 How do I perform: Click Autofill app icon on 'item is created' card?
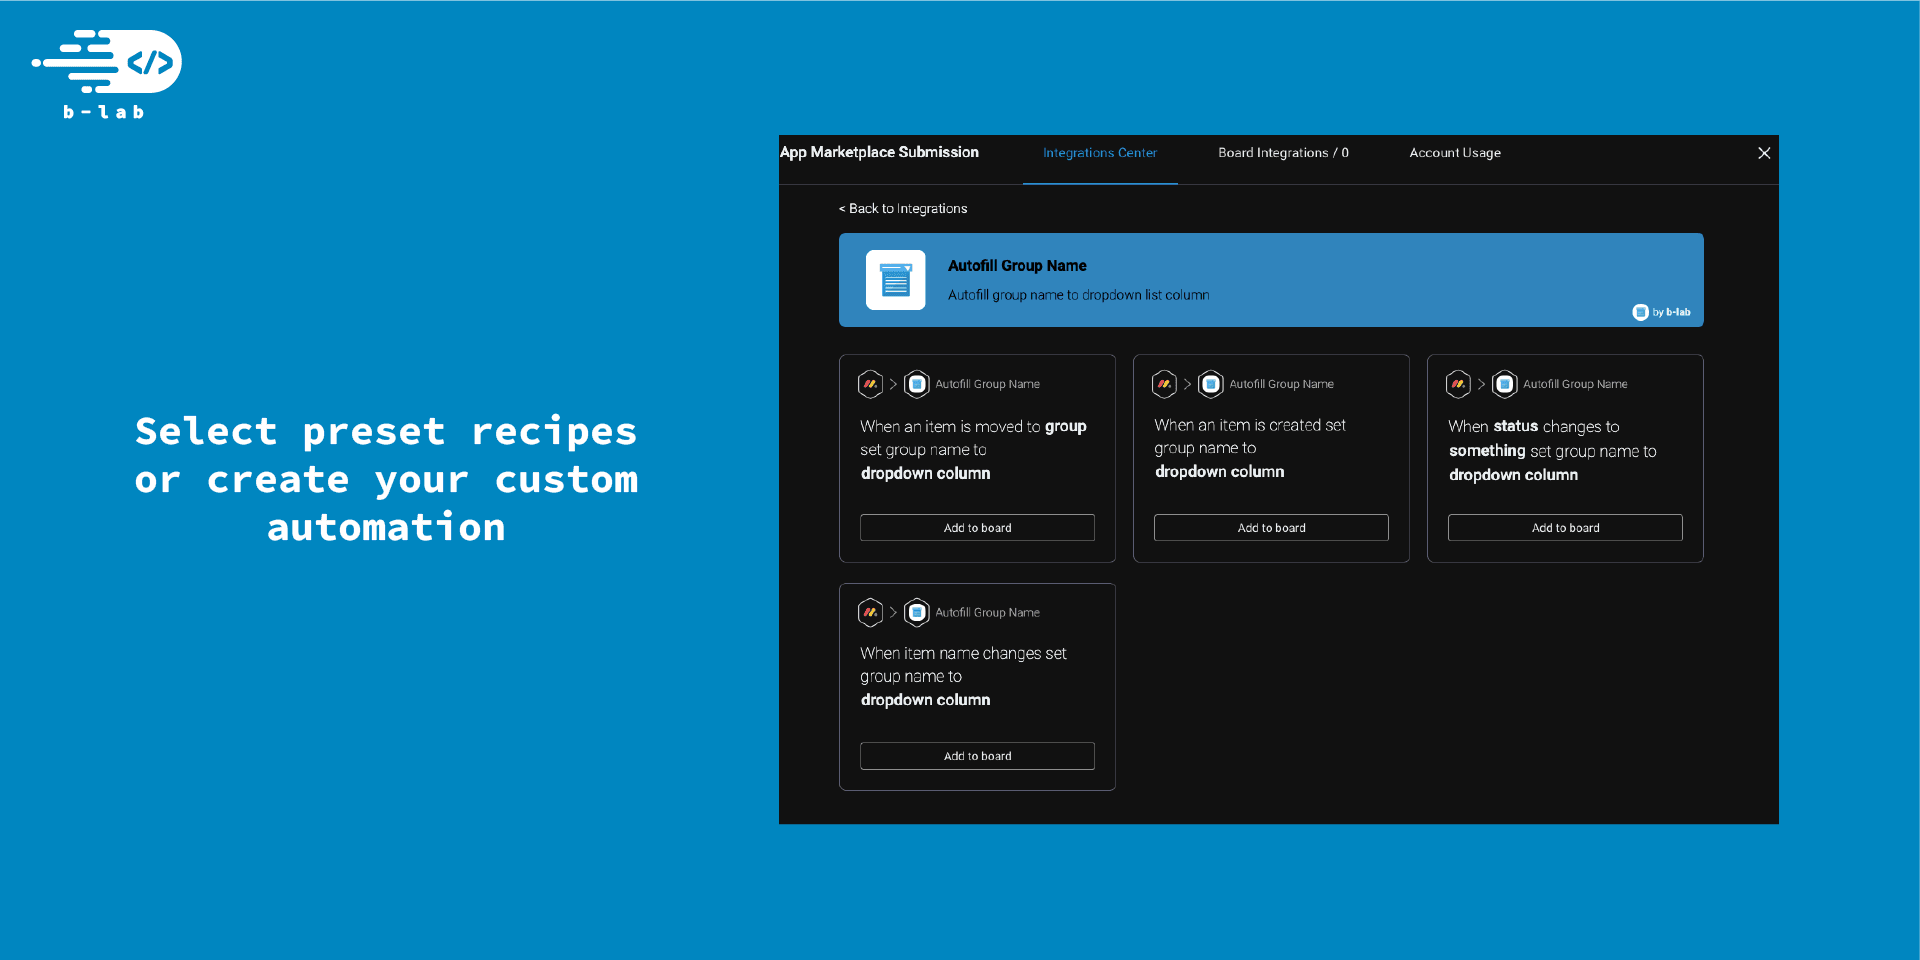1211,384
